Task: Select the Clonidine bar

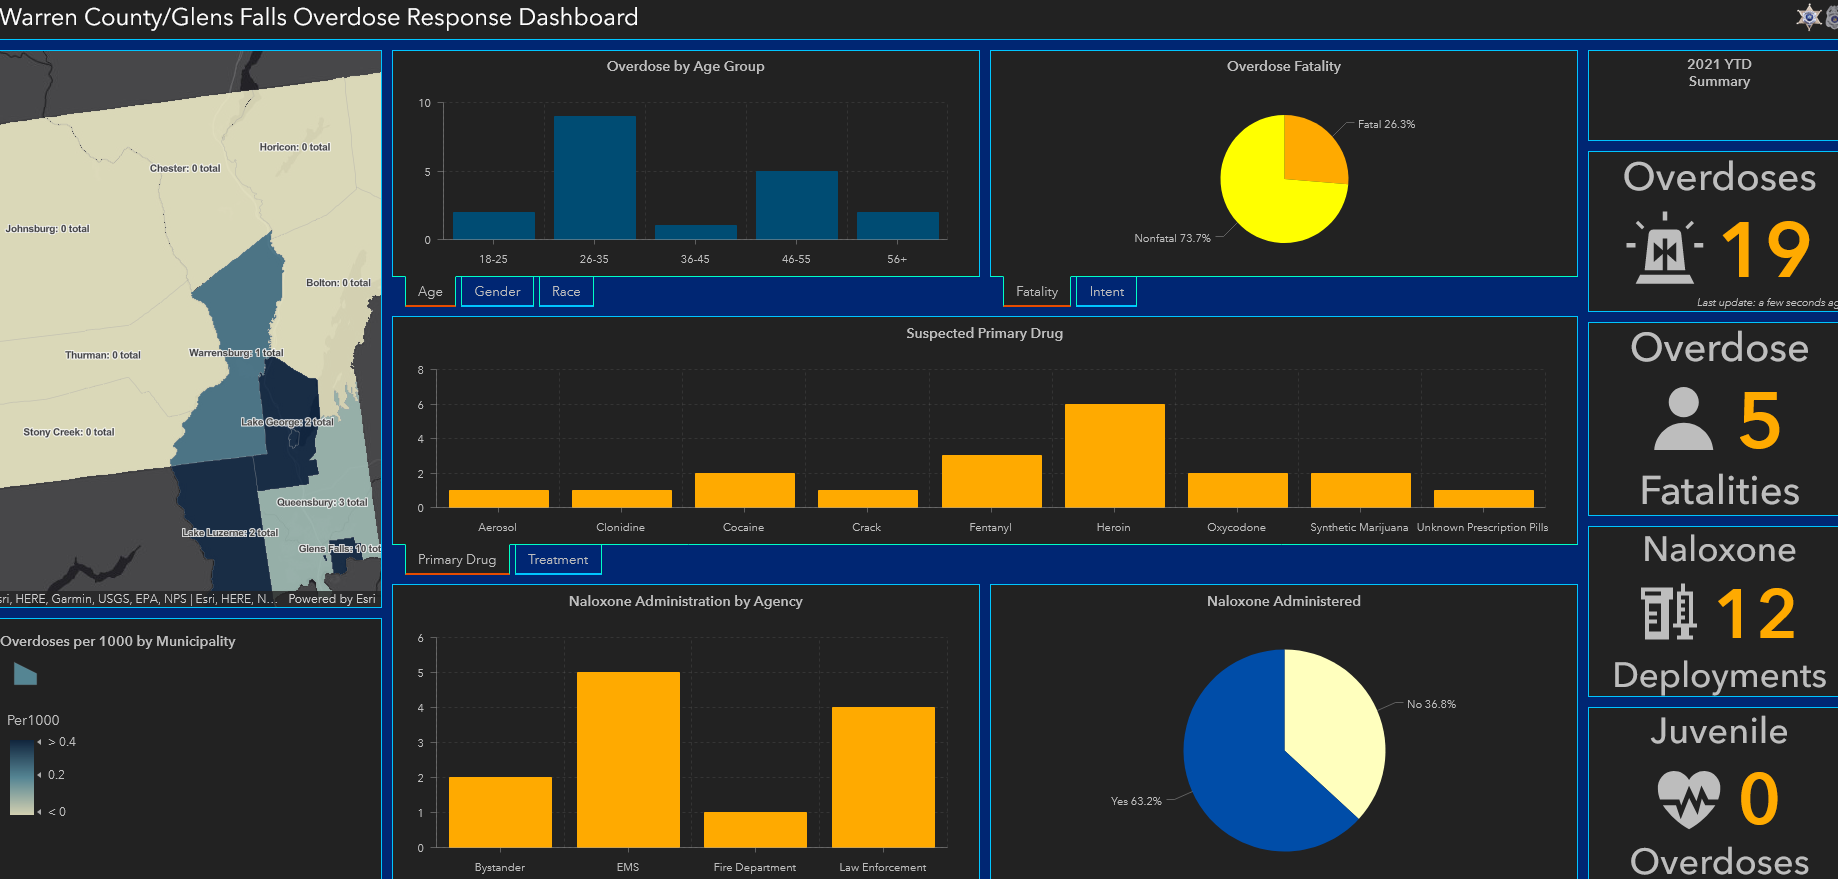Action: click(622, 499)
